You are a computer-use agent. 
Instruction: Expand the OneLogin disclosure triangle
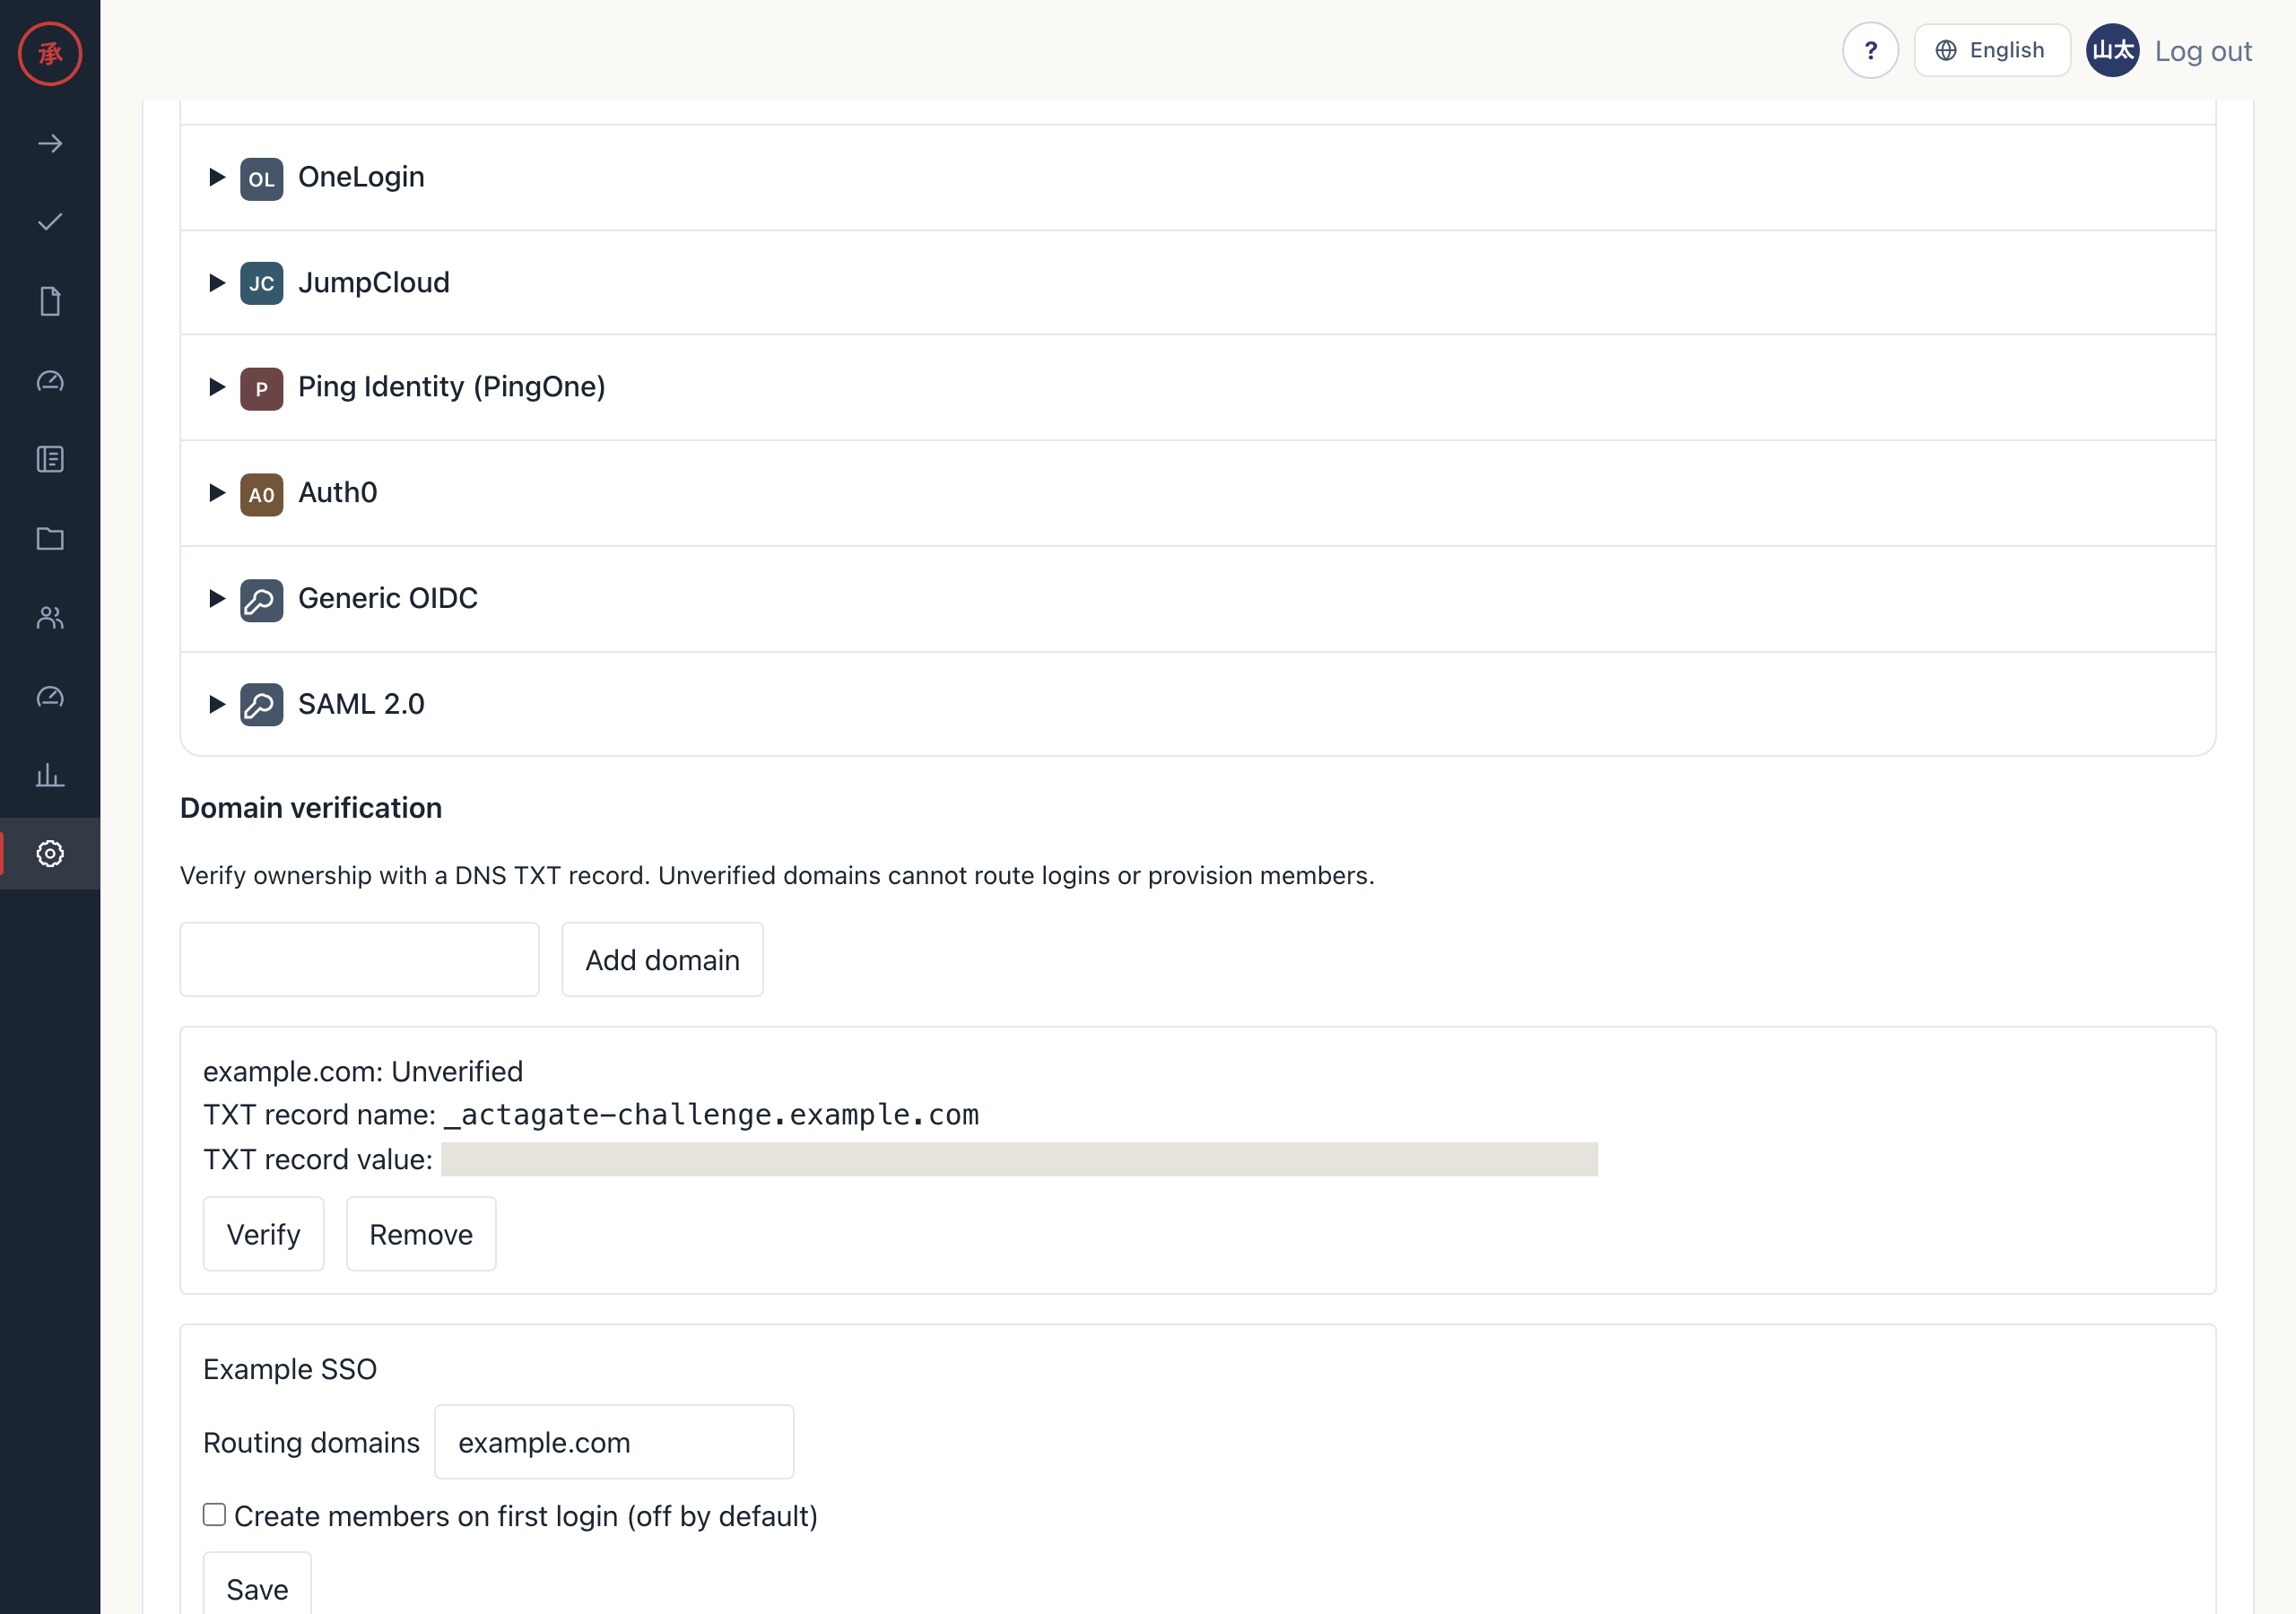coord(216,178)
